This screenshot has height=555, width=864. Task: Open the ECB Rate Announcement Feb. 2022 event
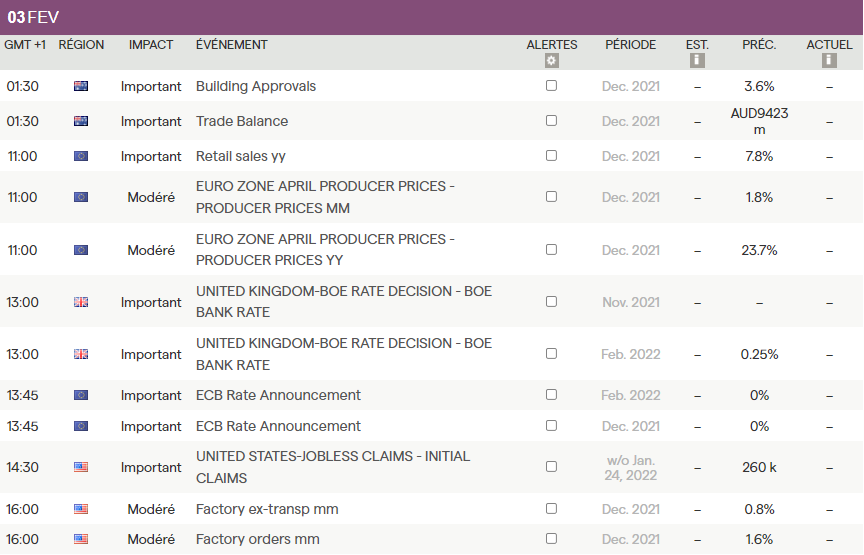pyautogui.click(x=278, y=395)
